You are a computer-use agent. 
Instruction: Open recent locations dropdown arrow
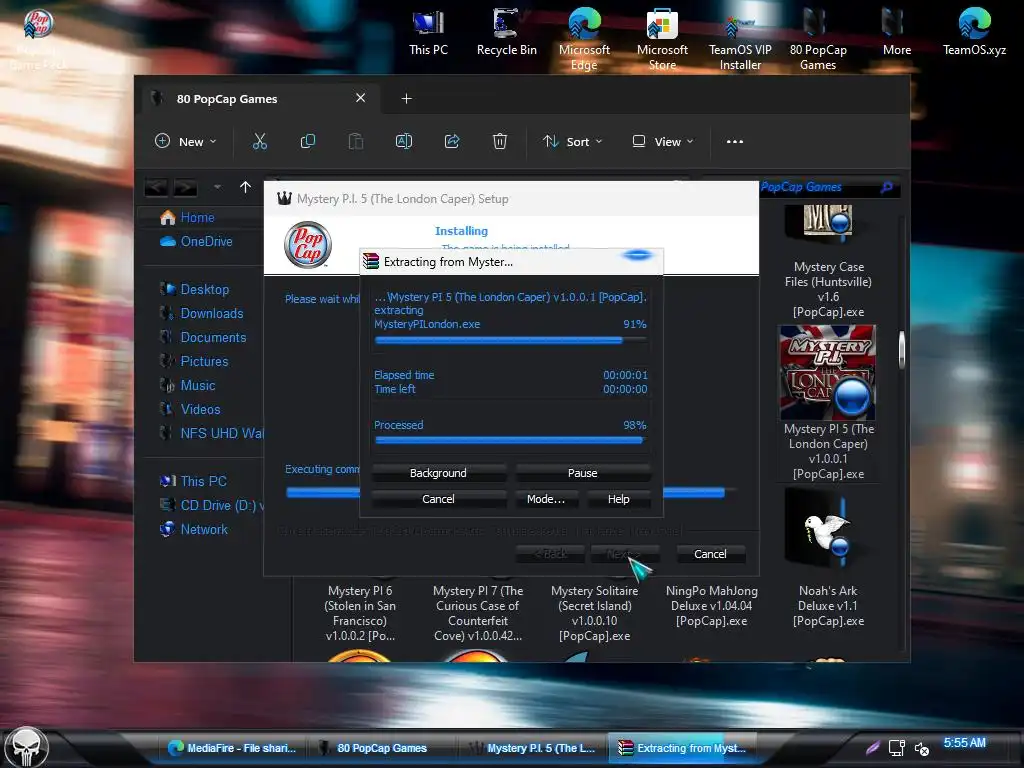217,187
